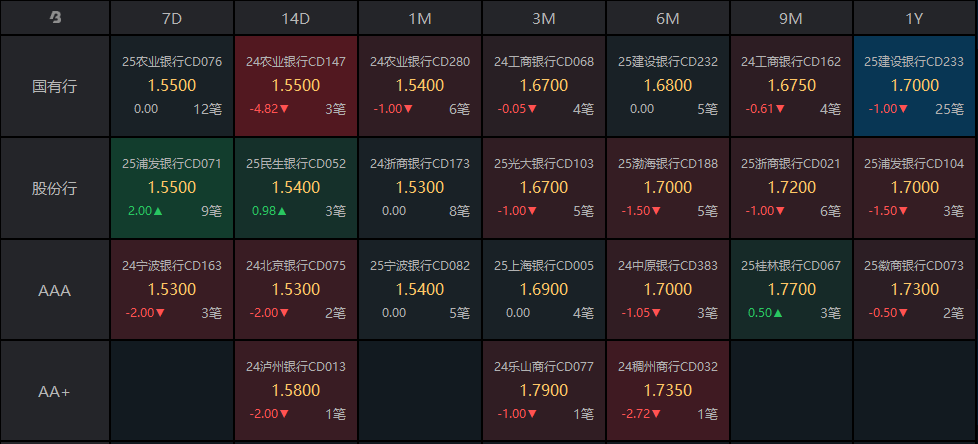Click the 24泸州银行CD013 quote cell
Screen dimensions: 978x444
click(295, 392)
